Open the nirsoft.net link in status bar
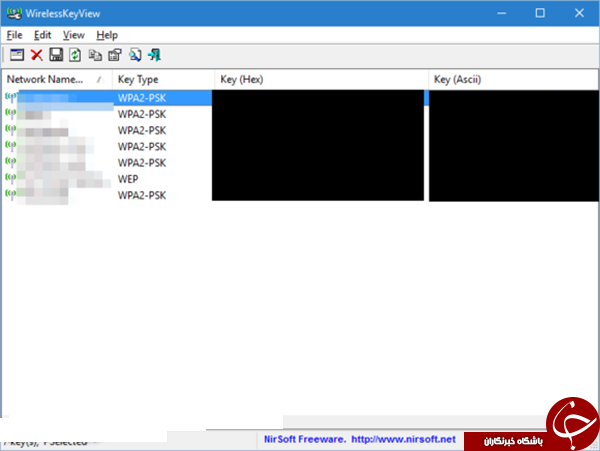This screenshot has width=600, height=451. point(403,439)
